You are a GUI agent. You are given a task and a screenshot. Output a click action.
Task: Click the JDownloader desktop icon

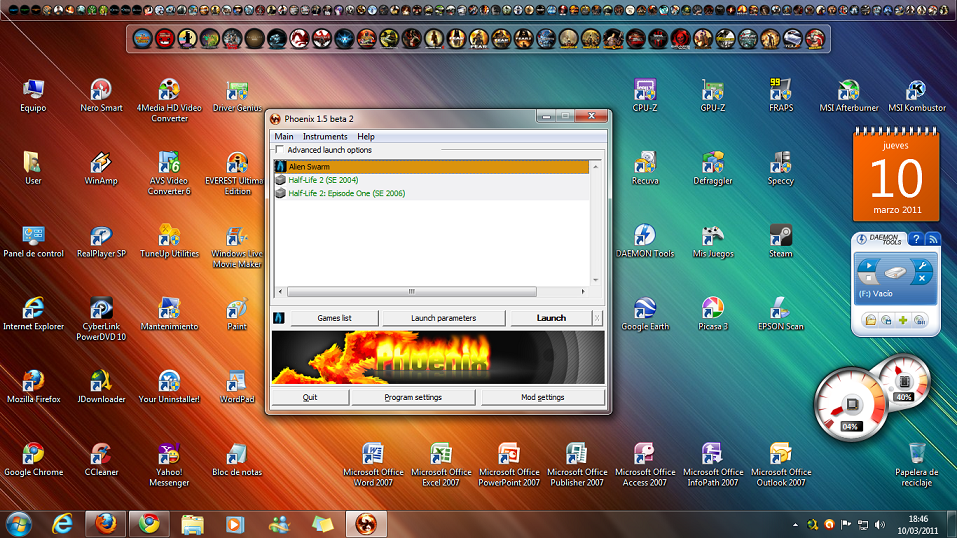[101, 387]
